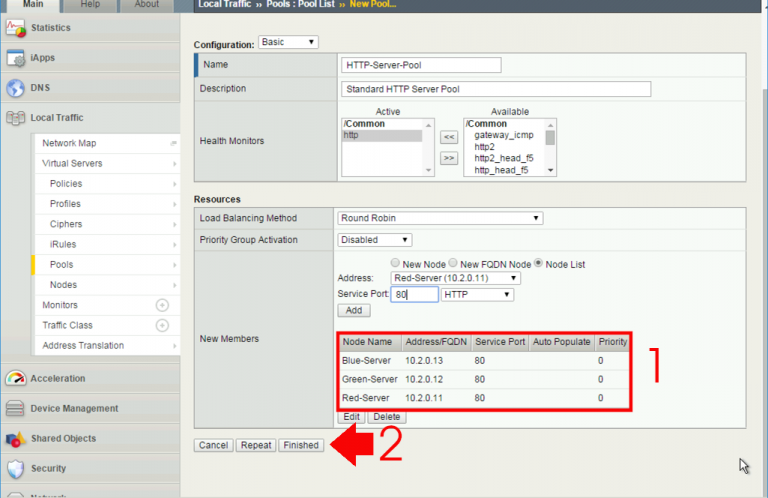Select the New Node radio button
The image size is (768, 498).
tap(395, 263)
